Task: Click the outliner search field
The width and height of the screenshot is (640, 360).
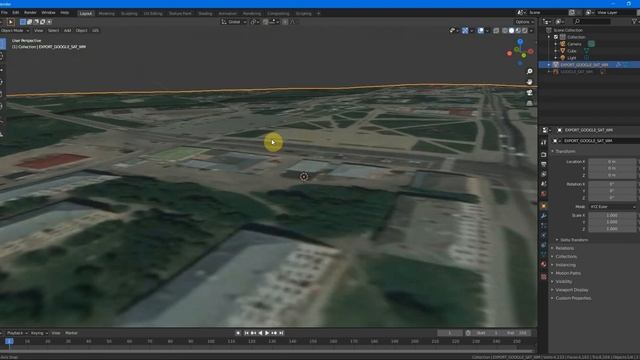Action: click(x=592, y=22)
